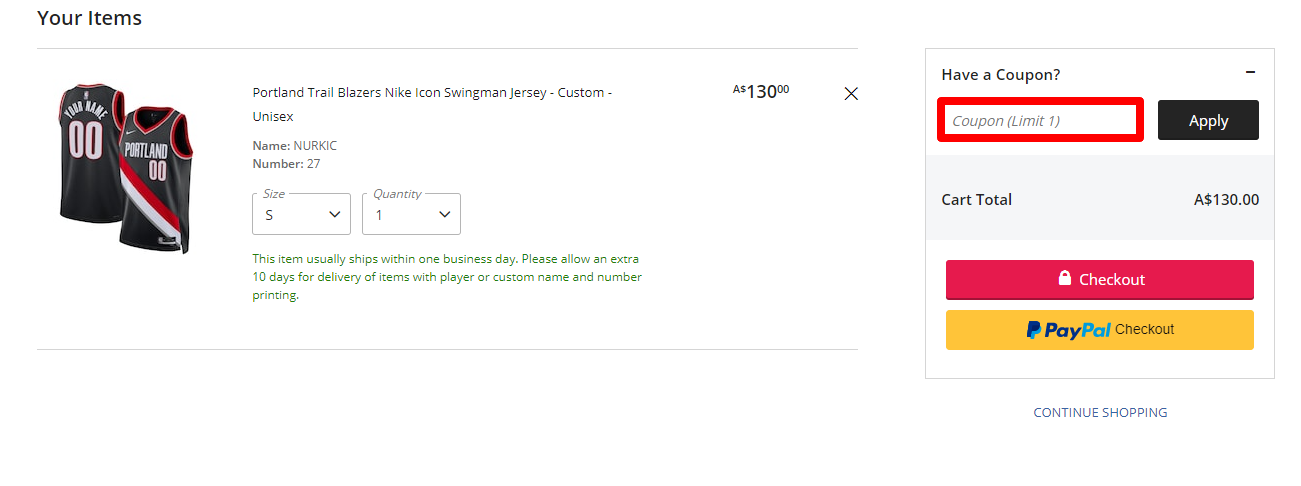Click the Your Items heading
This screenshot has height=486, width=1301.
[89, 18]
